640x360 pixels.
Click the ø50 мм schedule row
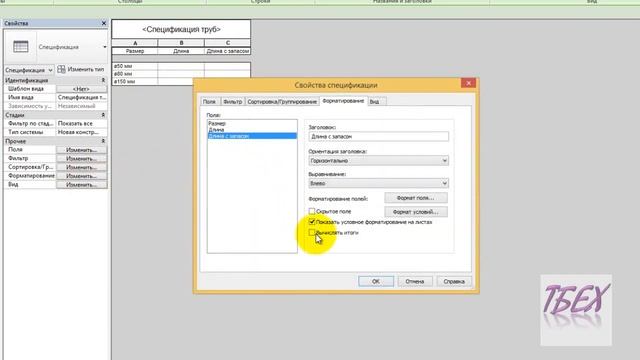tap(181, 66)
